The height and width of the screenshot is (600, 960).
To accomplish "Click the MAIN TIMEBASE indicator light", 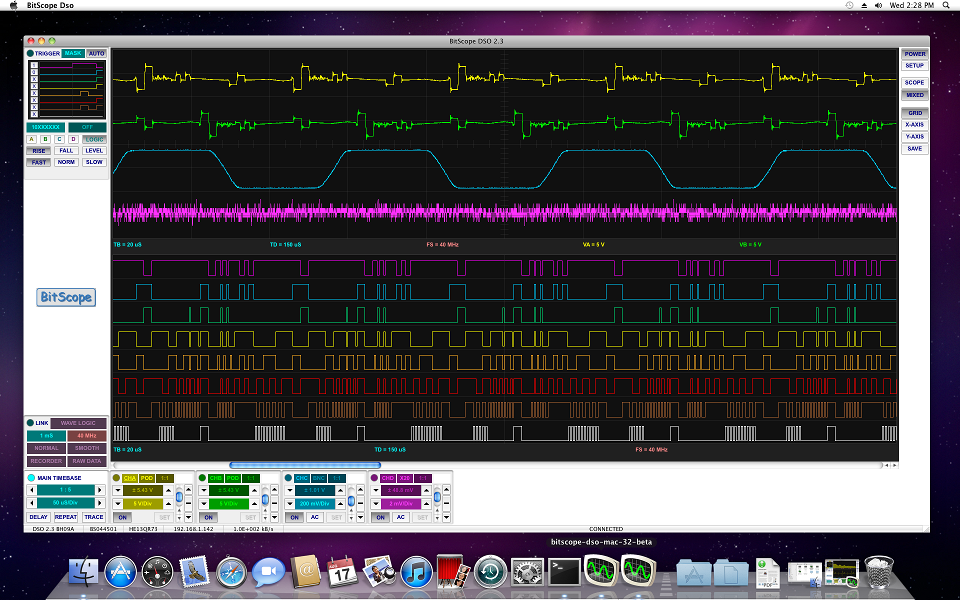I will coord(31,478).
